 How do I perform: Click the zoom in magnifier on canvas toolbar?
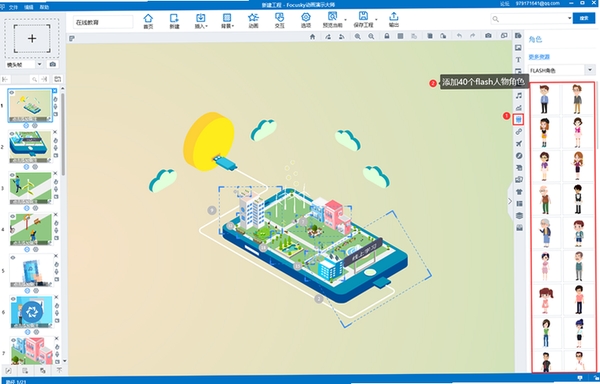(357, 36)
